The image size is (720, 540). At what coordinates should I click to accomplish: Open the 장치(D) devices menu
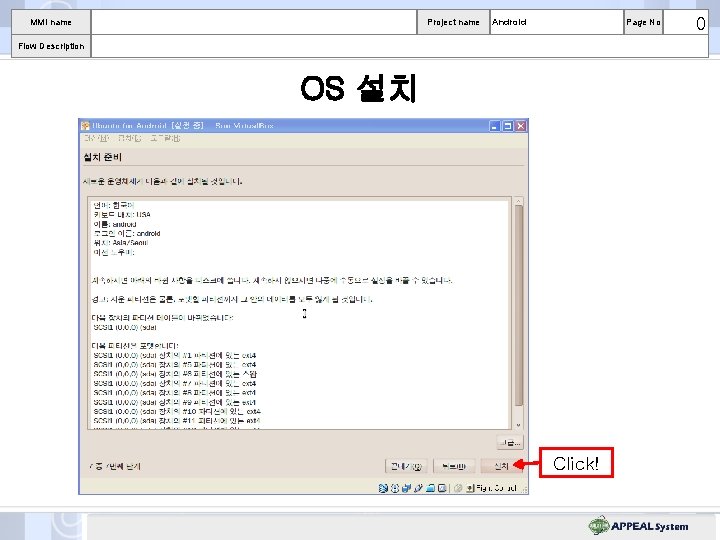129,138
